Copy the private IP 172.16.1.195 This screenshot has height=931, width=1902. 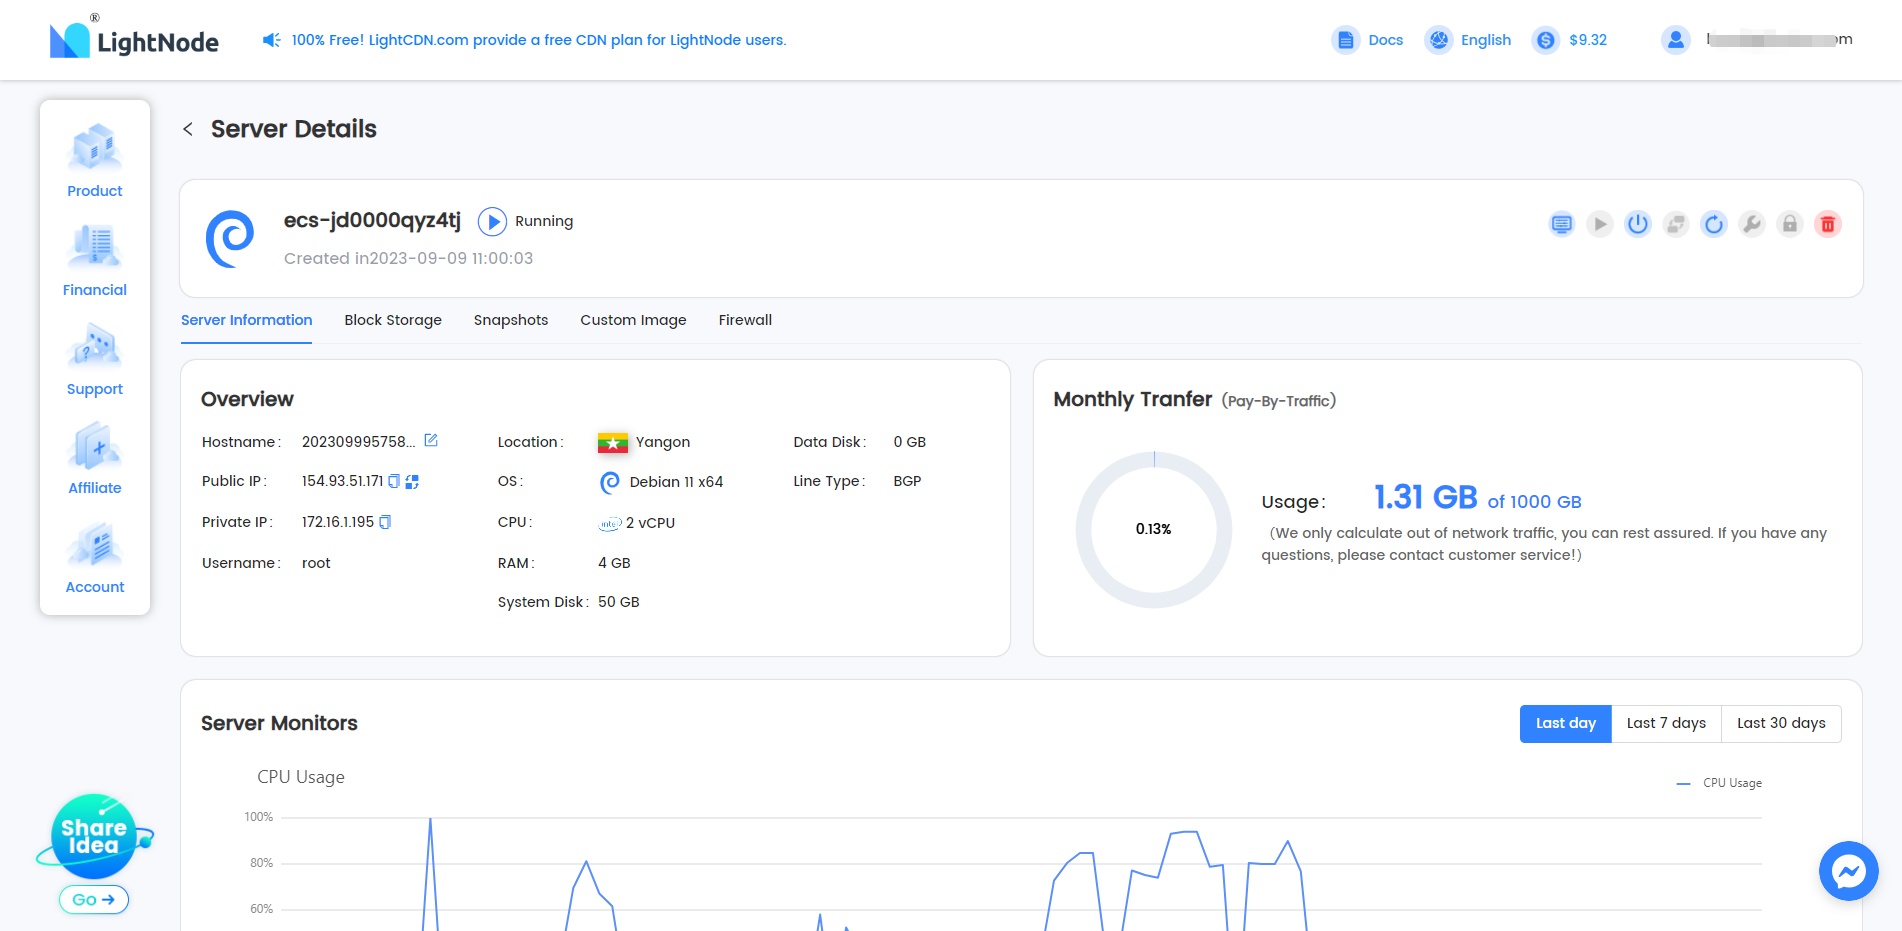pyautogui.click(x=385, y=522)
